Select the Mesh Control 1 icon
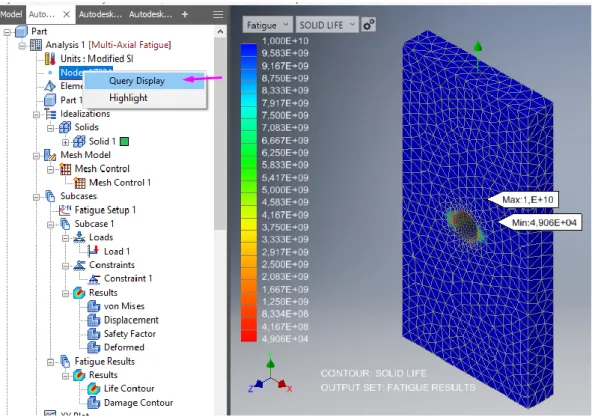This screenshot has height=417, width=592. 80,183
